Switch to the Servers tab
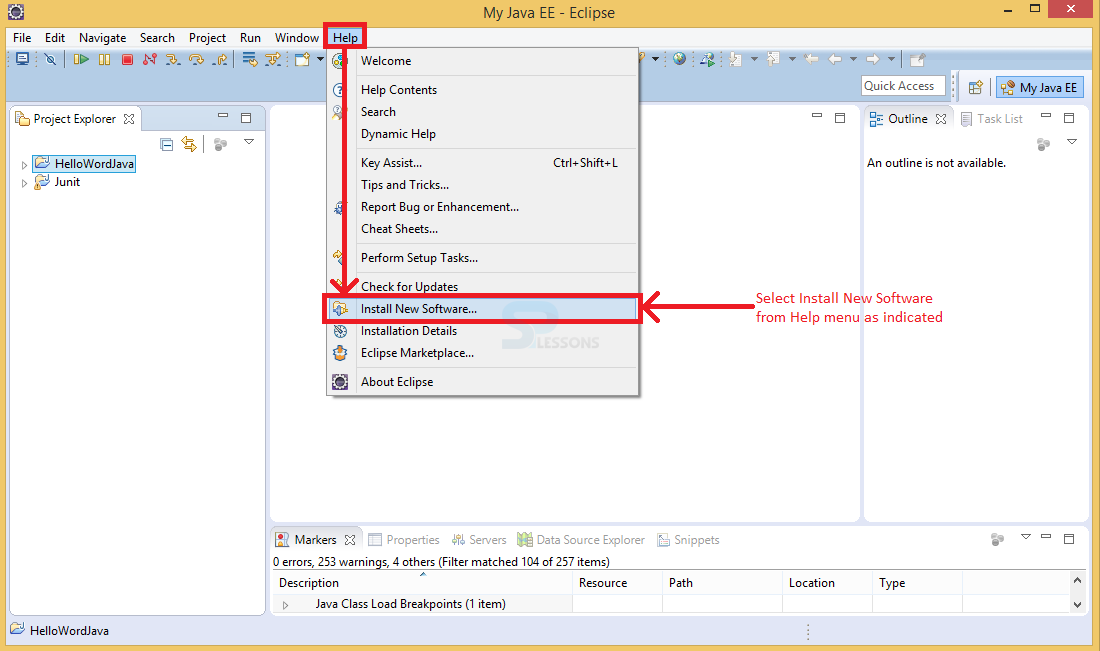The width and height of the screenshot is (1100, 651). (x=479, y=539)
